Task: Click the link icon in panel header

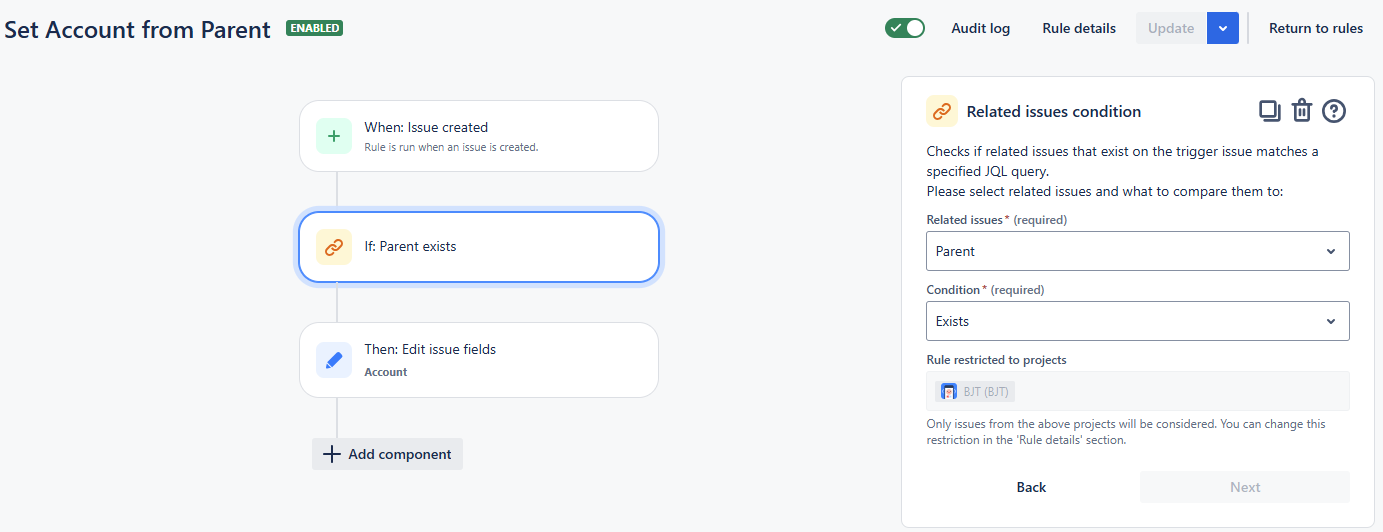Action: tap(941, 111)
